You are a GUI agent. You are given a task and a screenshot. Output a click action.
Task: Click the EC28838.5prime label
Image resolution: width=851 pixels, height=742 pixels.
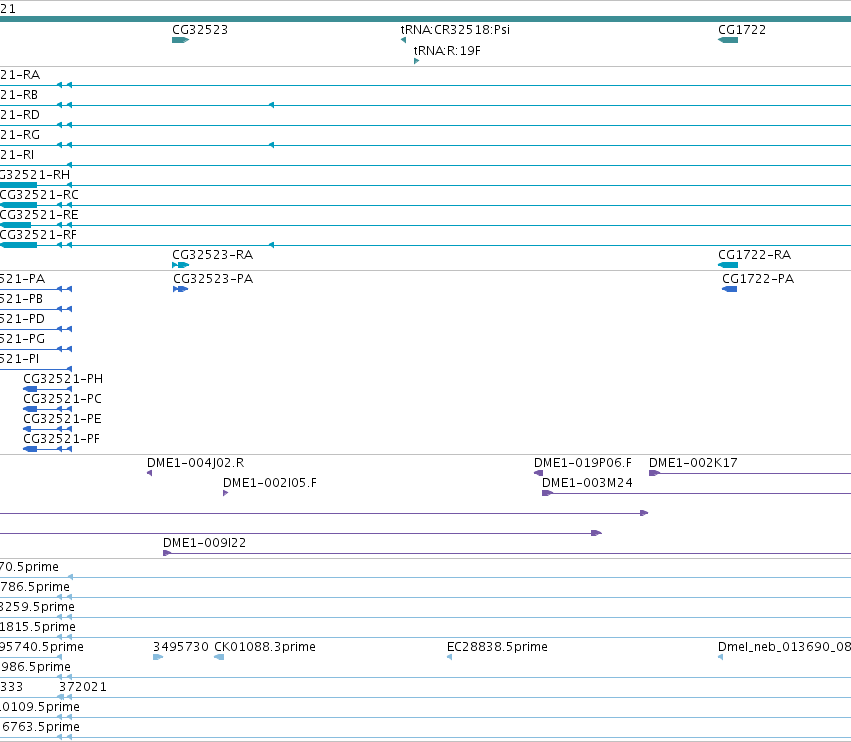tap(497, 647)
